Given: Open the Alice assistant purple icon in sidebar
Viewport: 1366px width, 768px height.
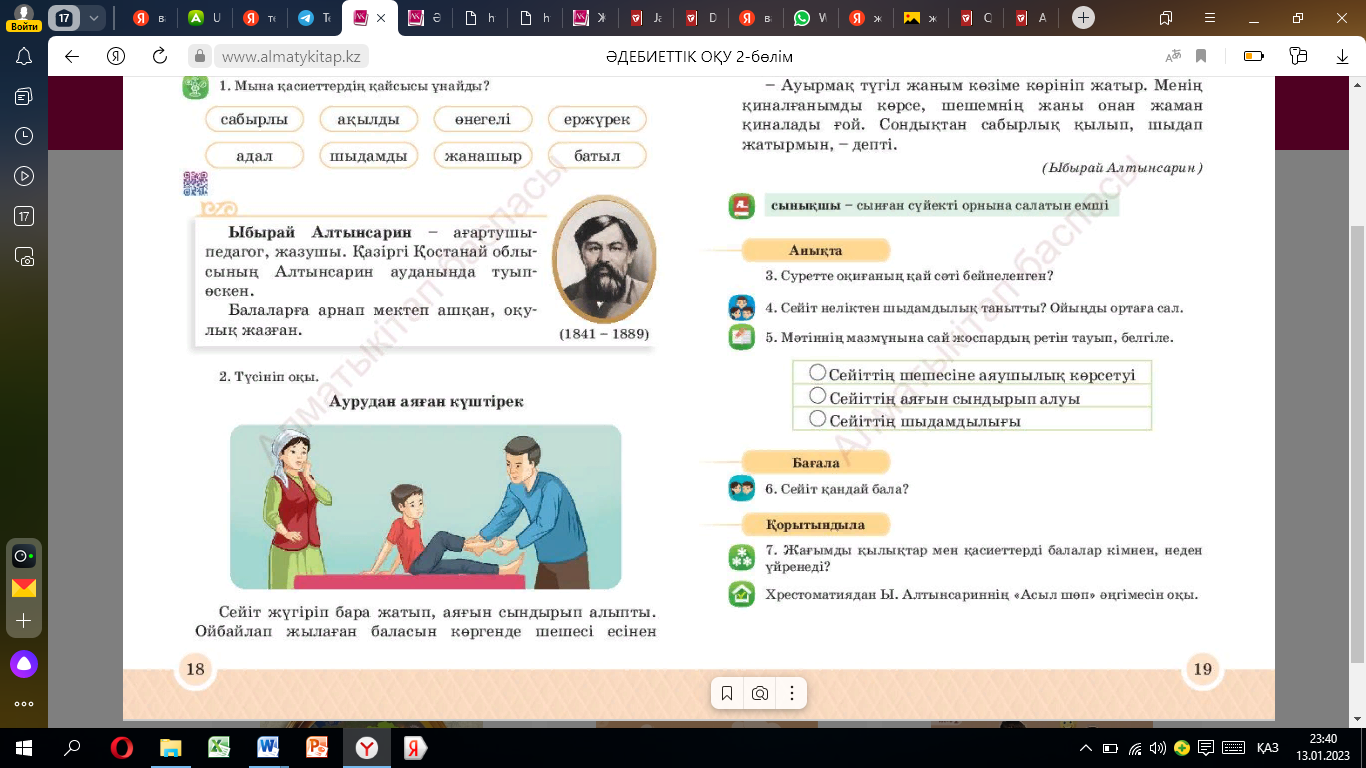Looking at the screenshot, I should (24, 663).
